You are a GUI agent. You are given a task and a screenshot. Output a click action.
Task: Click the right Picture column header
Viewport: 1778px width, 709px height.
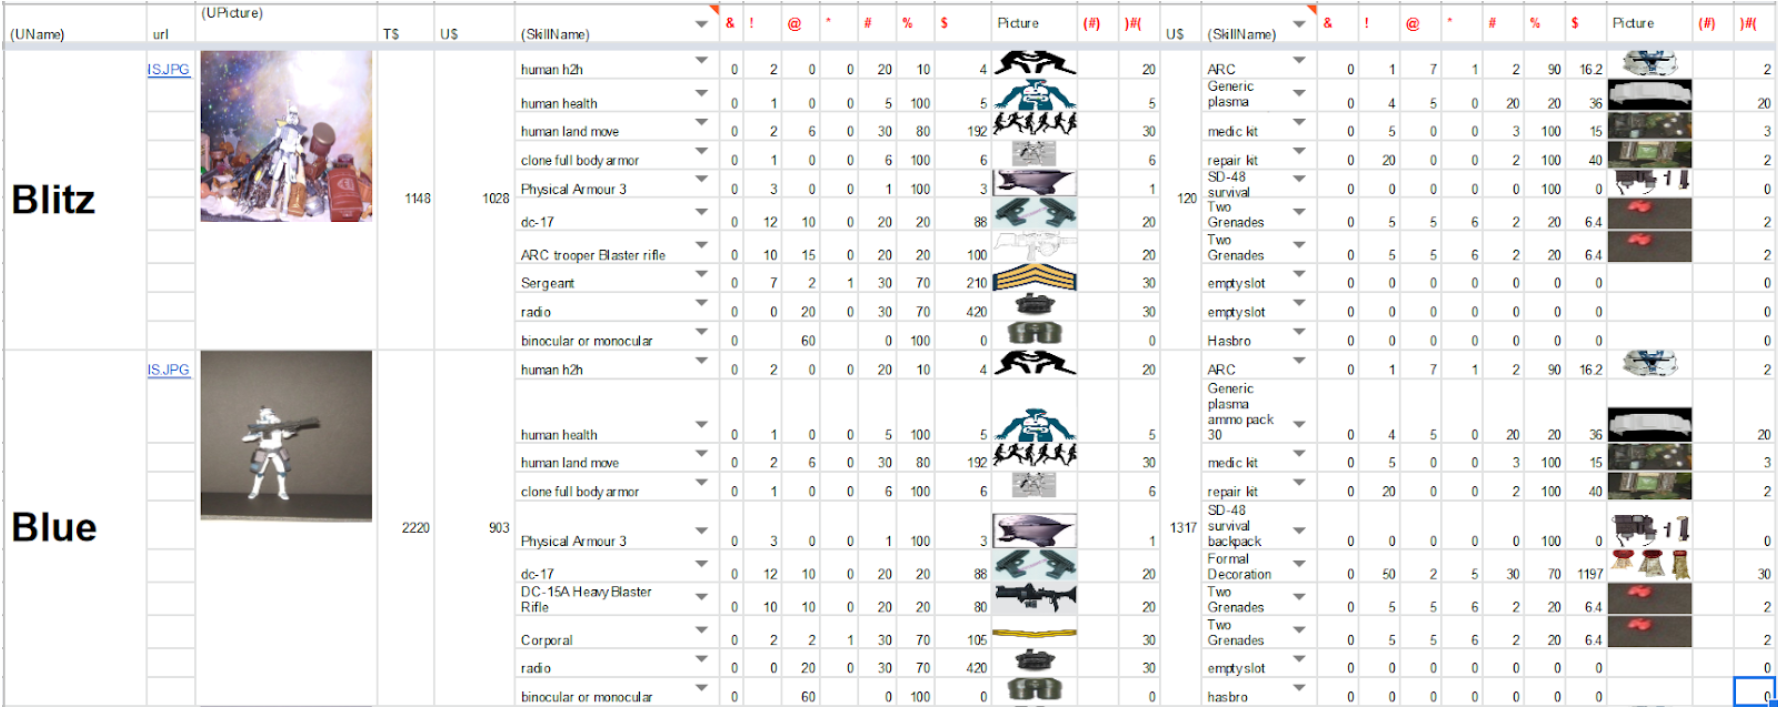click(x=1633, y=23)
